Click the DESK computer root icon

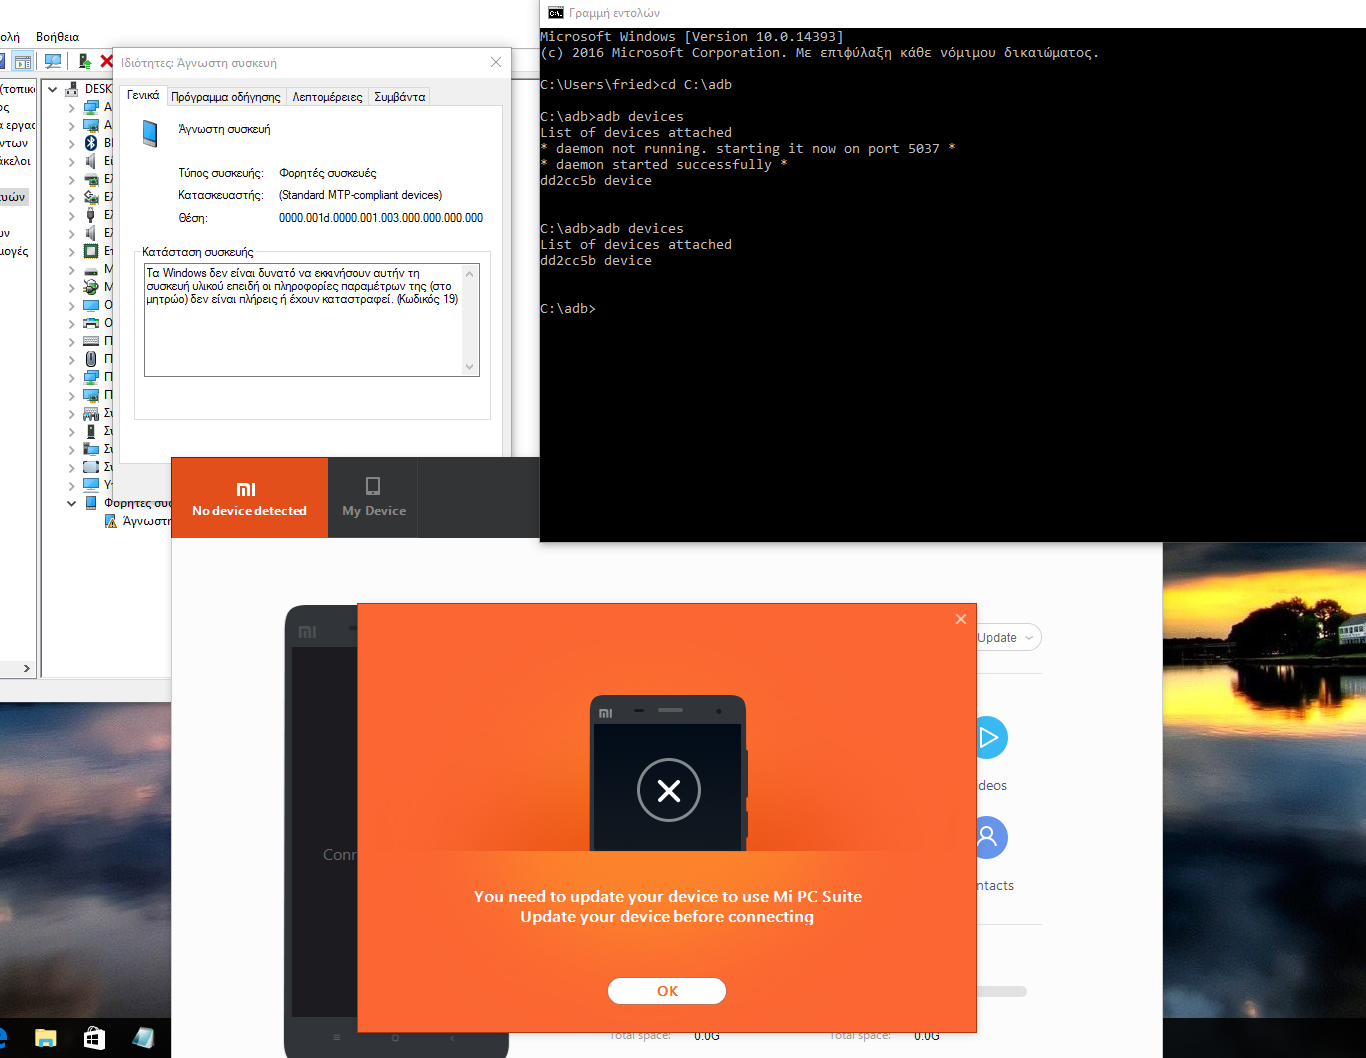coord(72,89)
